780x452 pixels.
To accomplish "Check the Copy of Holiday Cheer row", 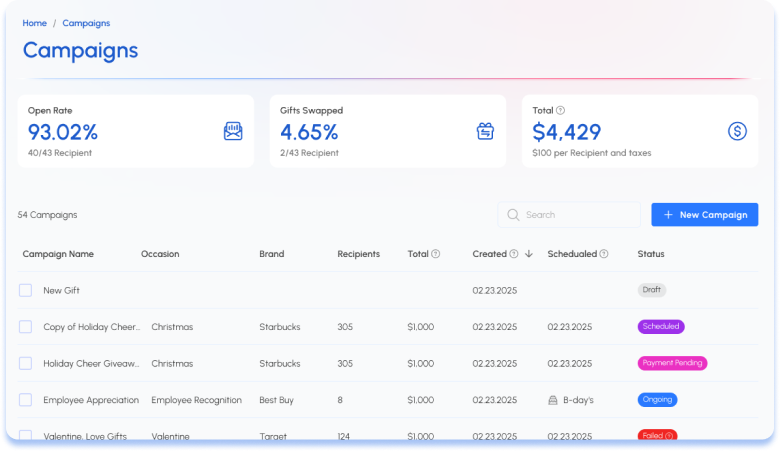I will 26,327.
